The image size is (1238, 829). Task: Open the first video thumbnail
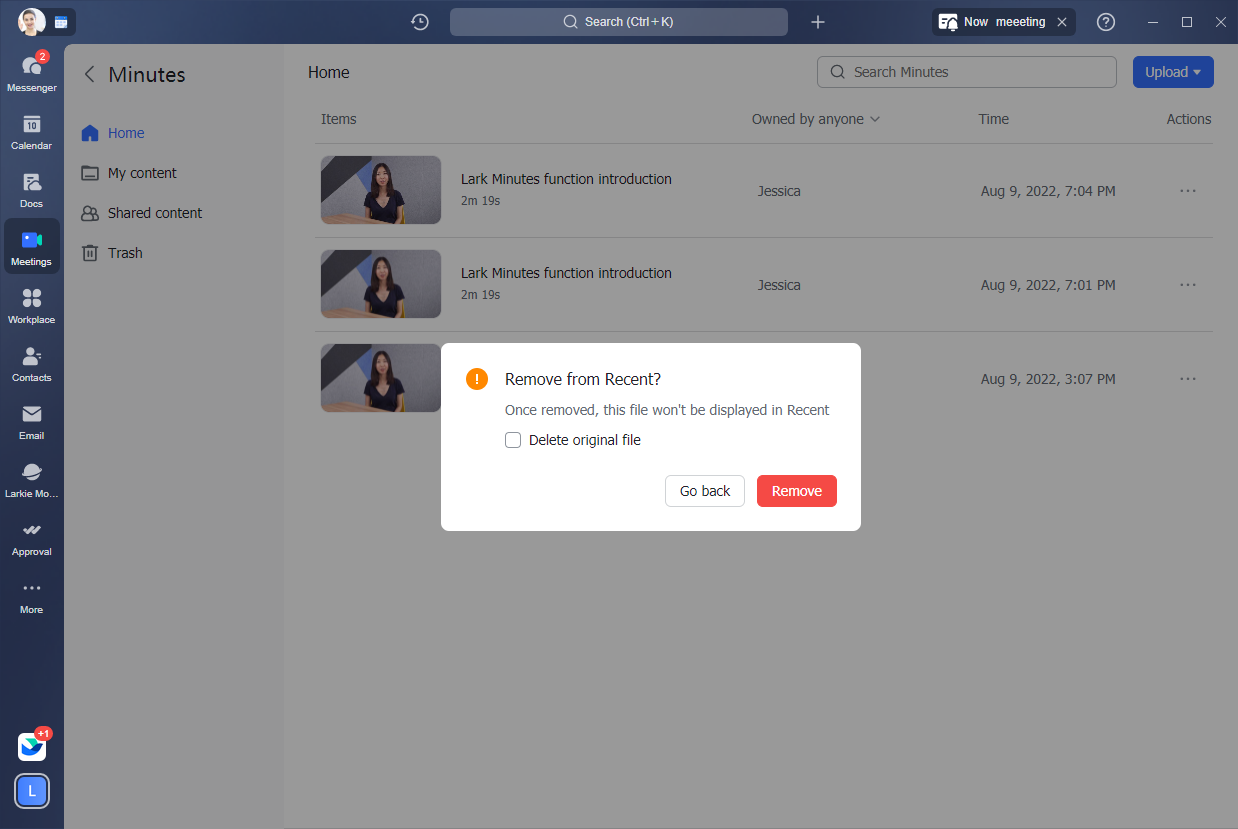[381, 190]
